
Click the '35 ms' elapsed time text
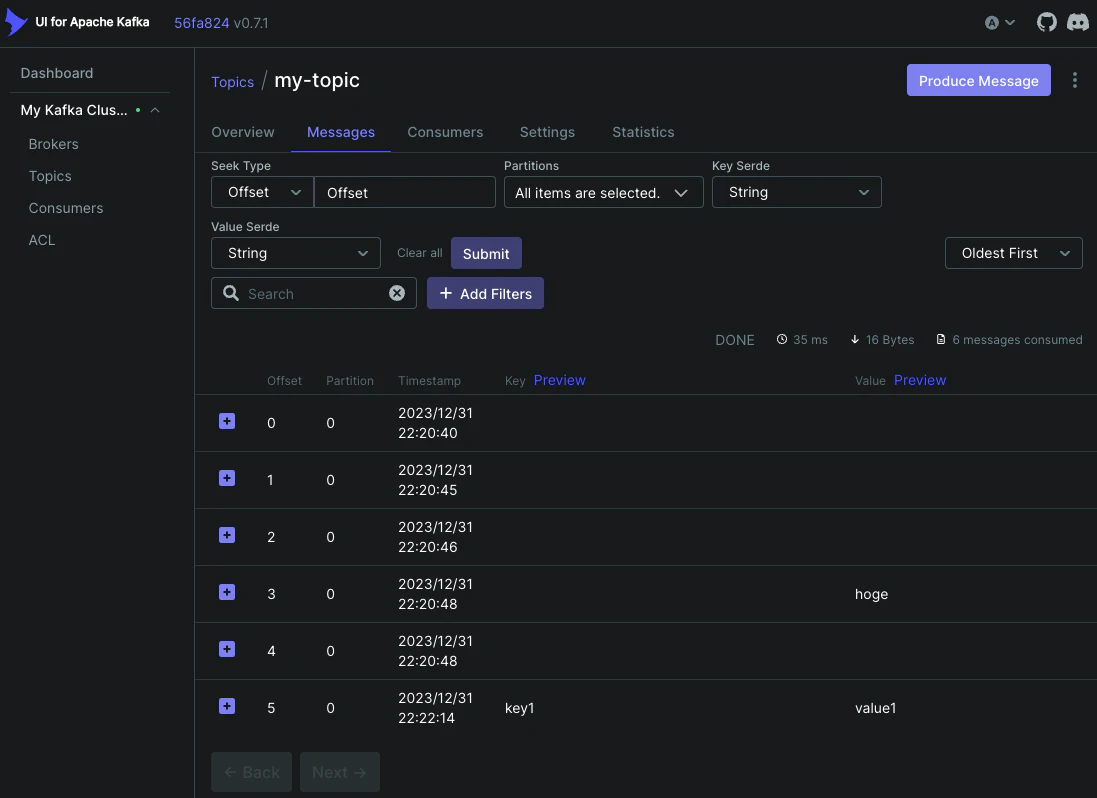point(810,340)
